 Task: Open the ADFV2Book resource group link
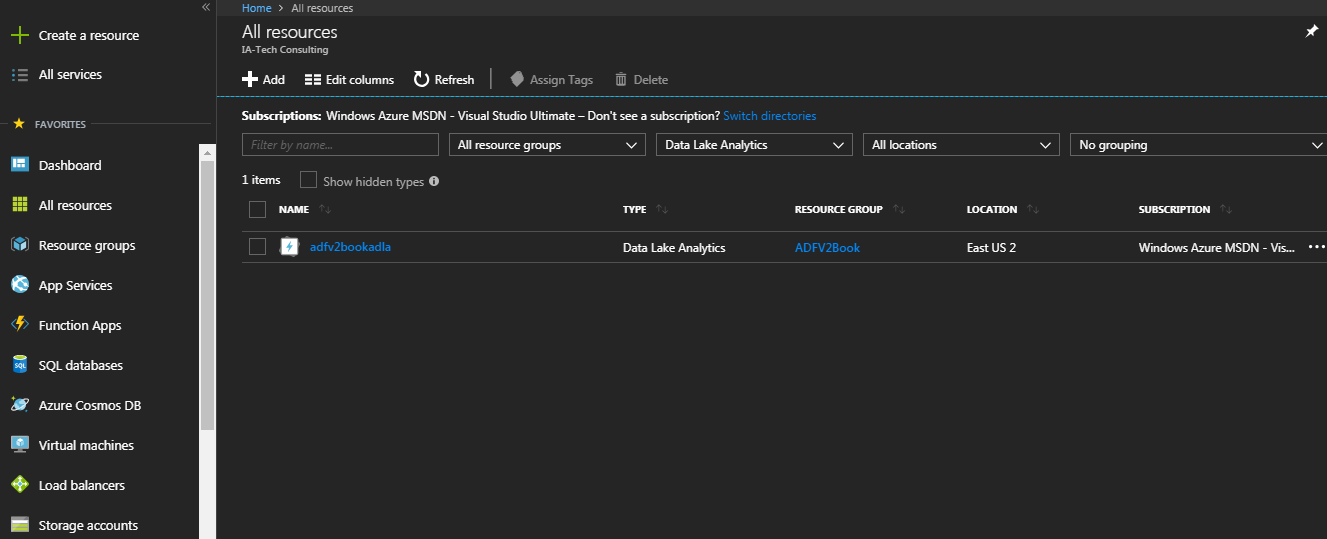pyautogui.click(x=828, y=247)
